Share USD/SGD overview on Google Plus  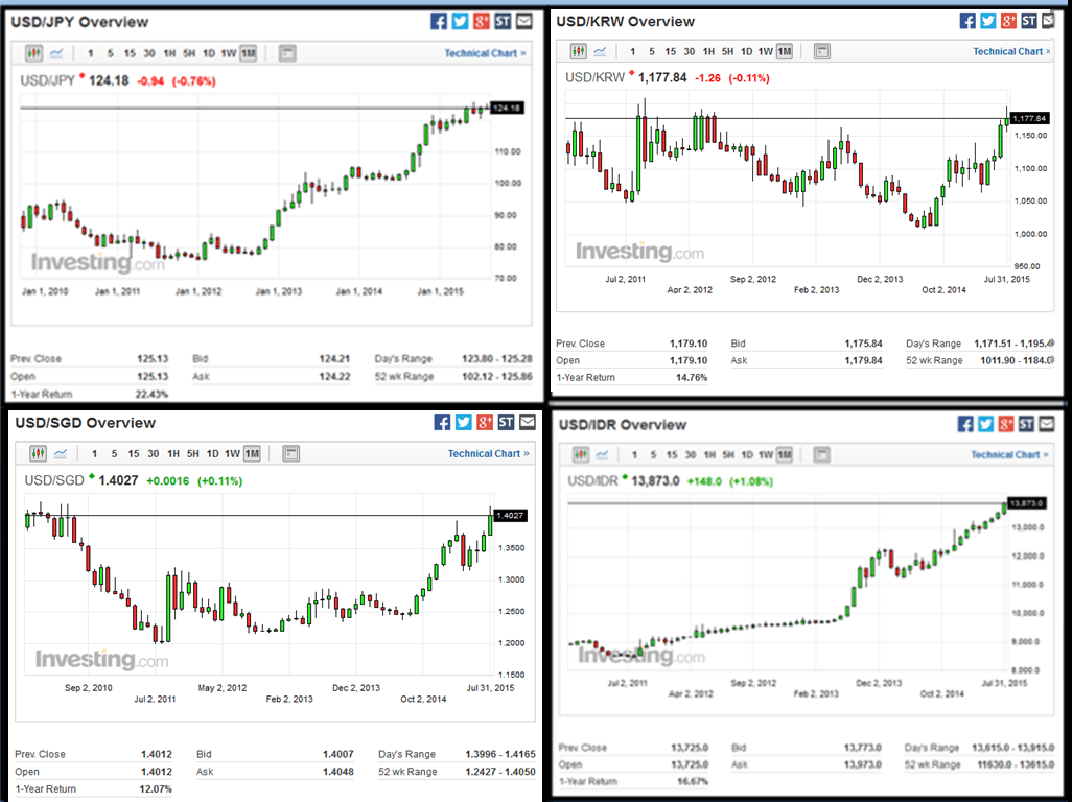click(485, 422)
